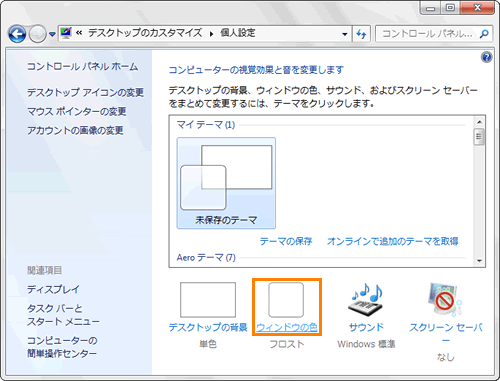Viewport: 500px width, 381px height.
Task: Close the personalization window
Action: click(477, 8)
